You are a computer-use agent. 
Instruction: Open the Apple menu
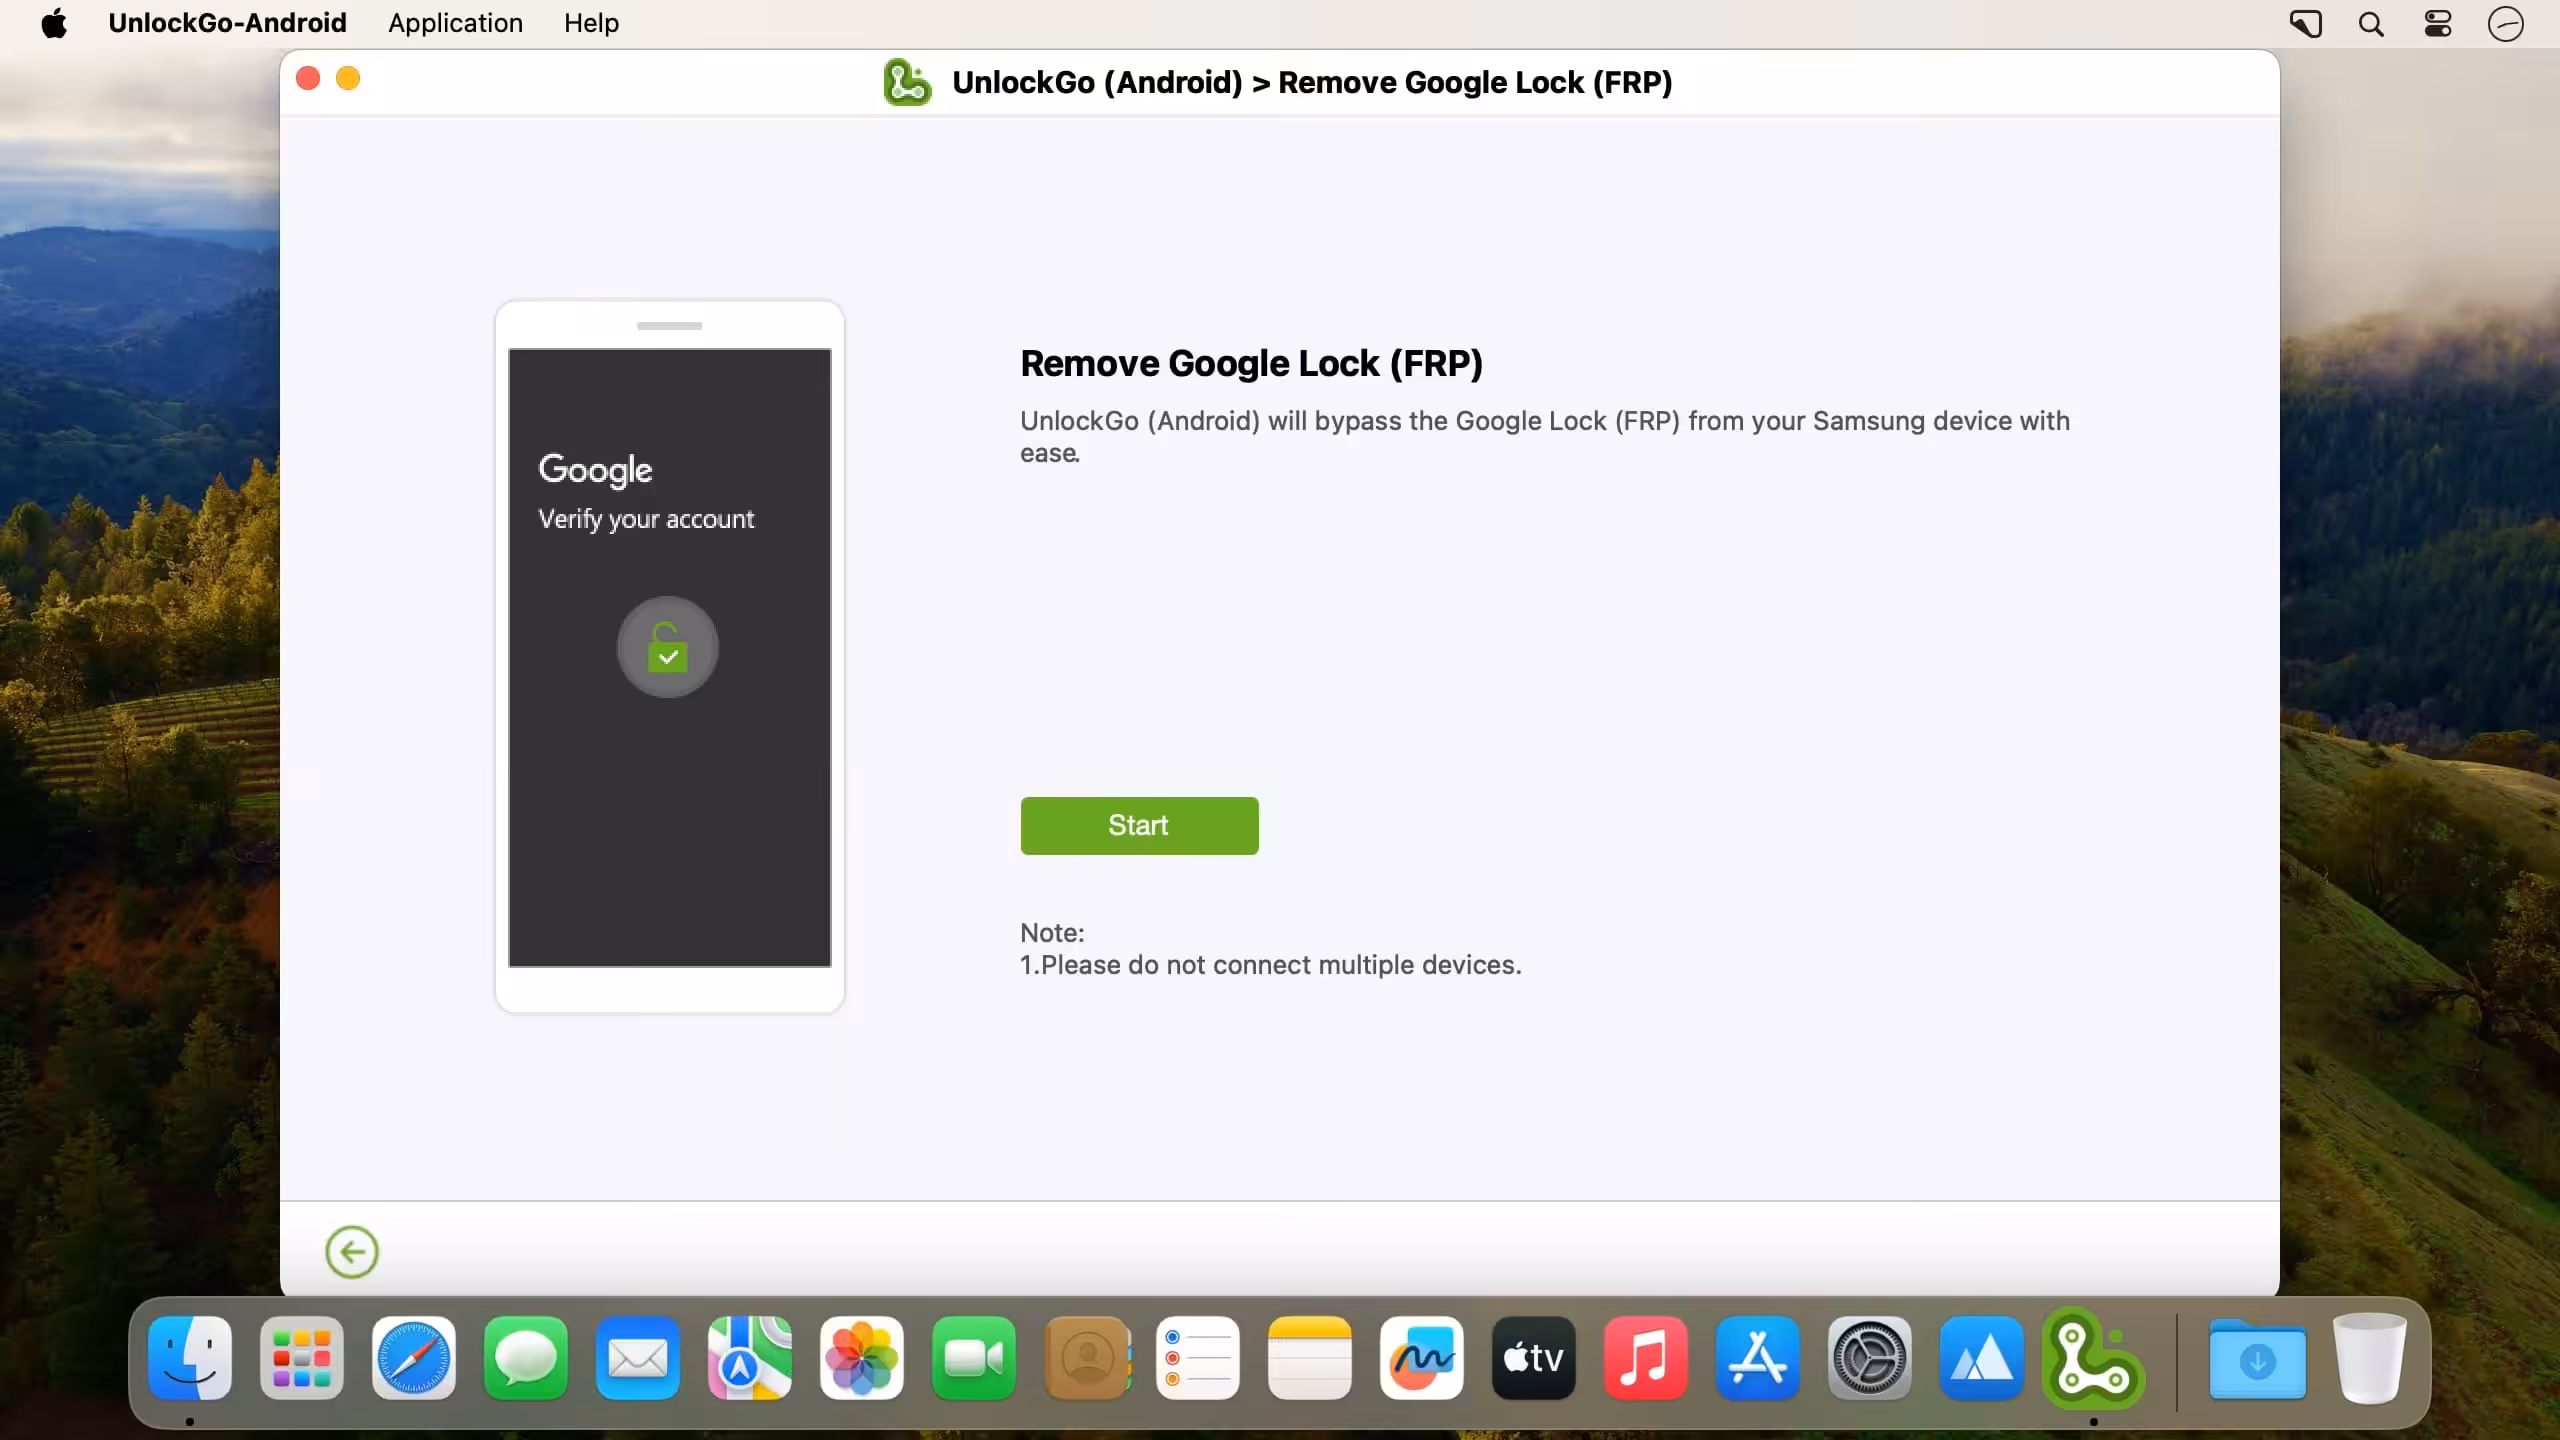pos(54,23)
